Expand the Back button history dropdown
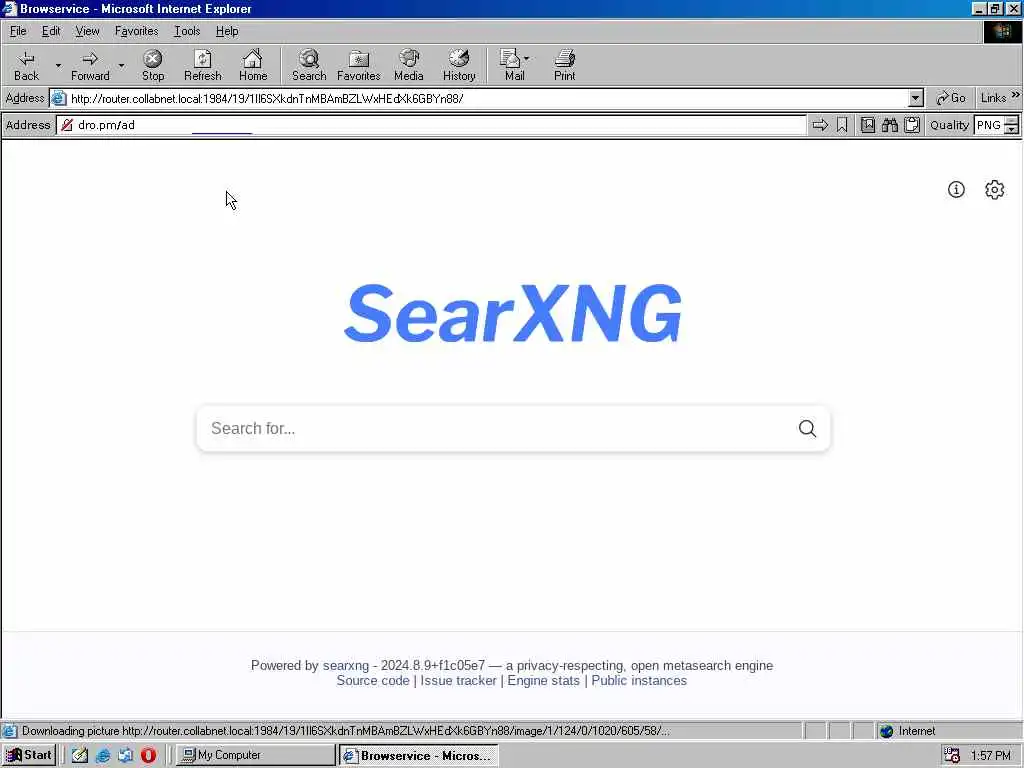Viewport: 1024px width, 768px height. coord(57,65)
